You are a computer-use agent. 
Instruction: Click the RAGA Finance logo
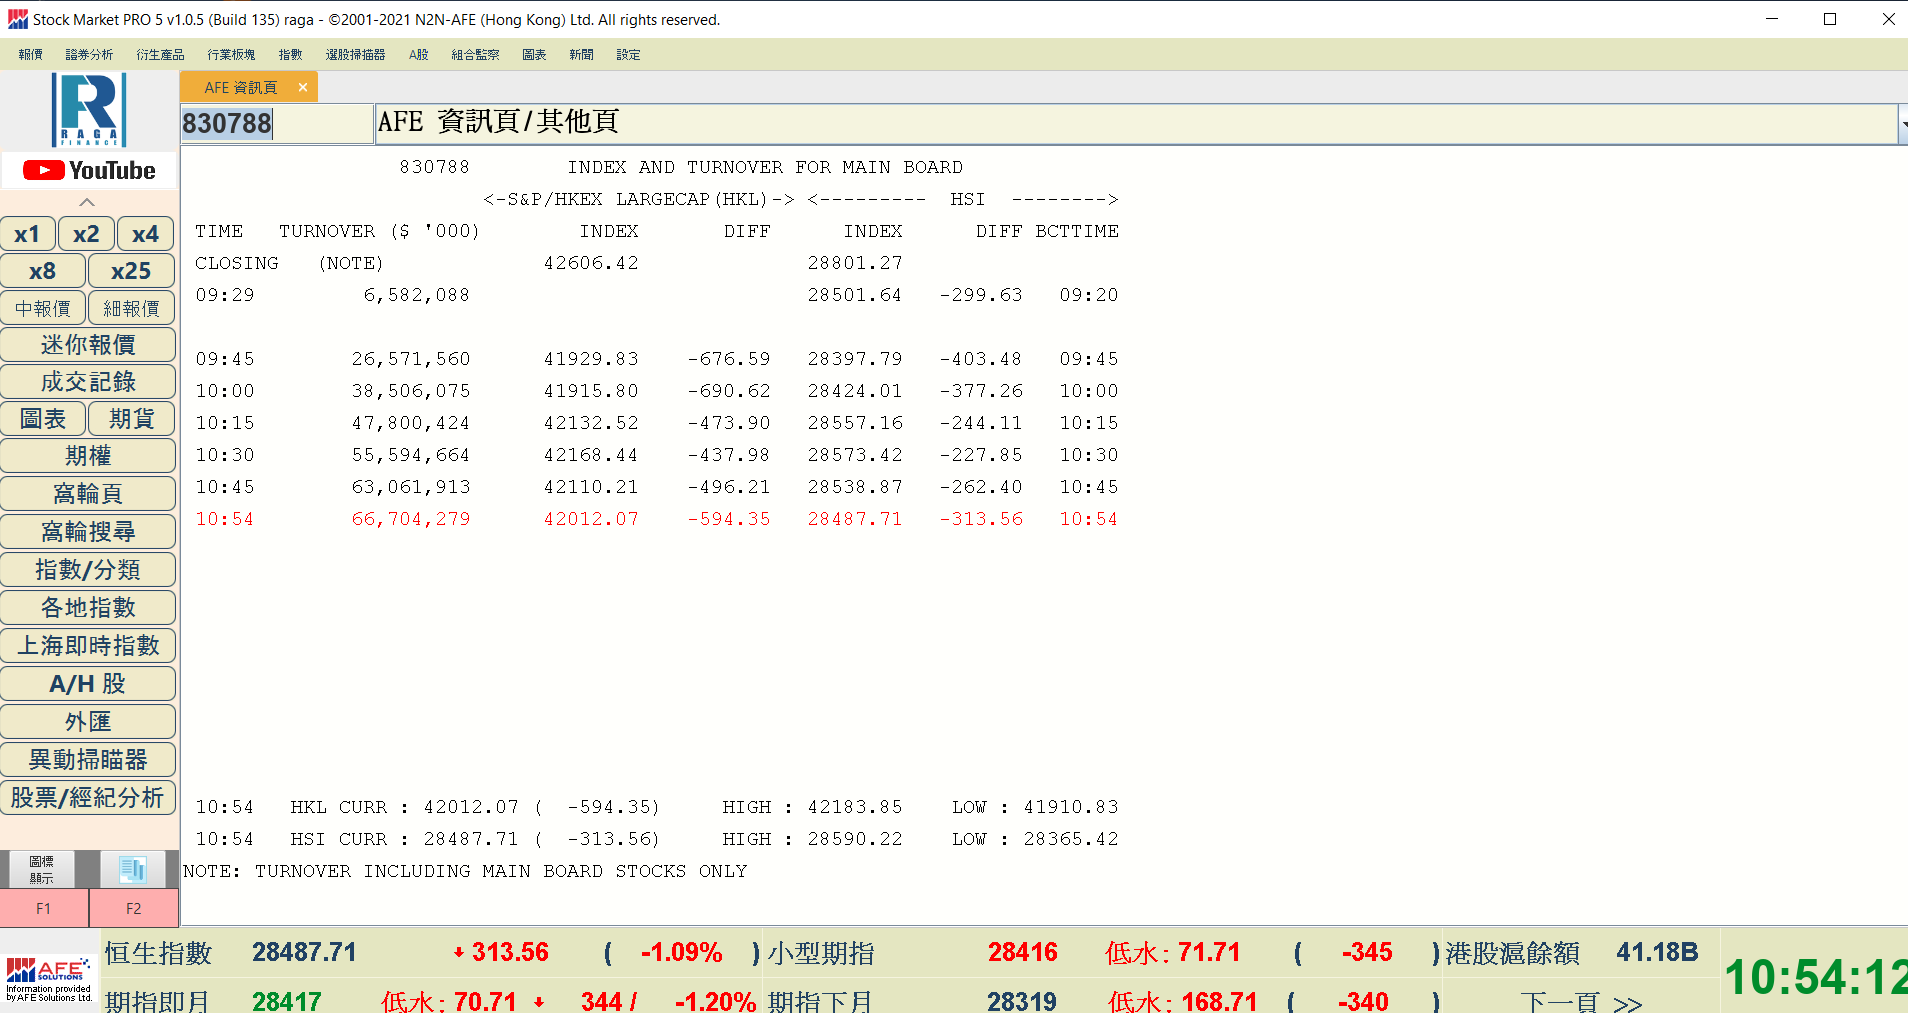(x=89, y=110)
